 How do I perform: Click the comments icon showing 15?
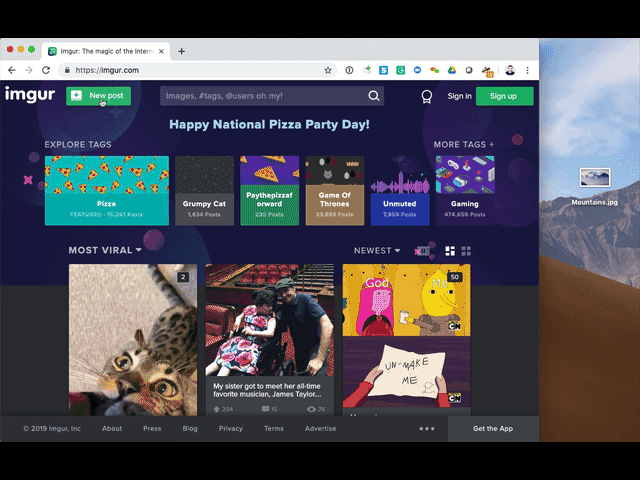pos(265,409)
